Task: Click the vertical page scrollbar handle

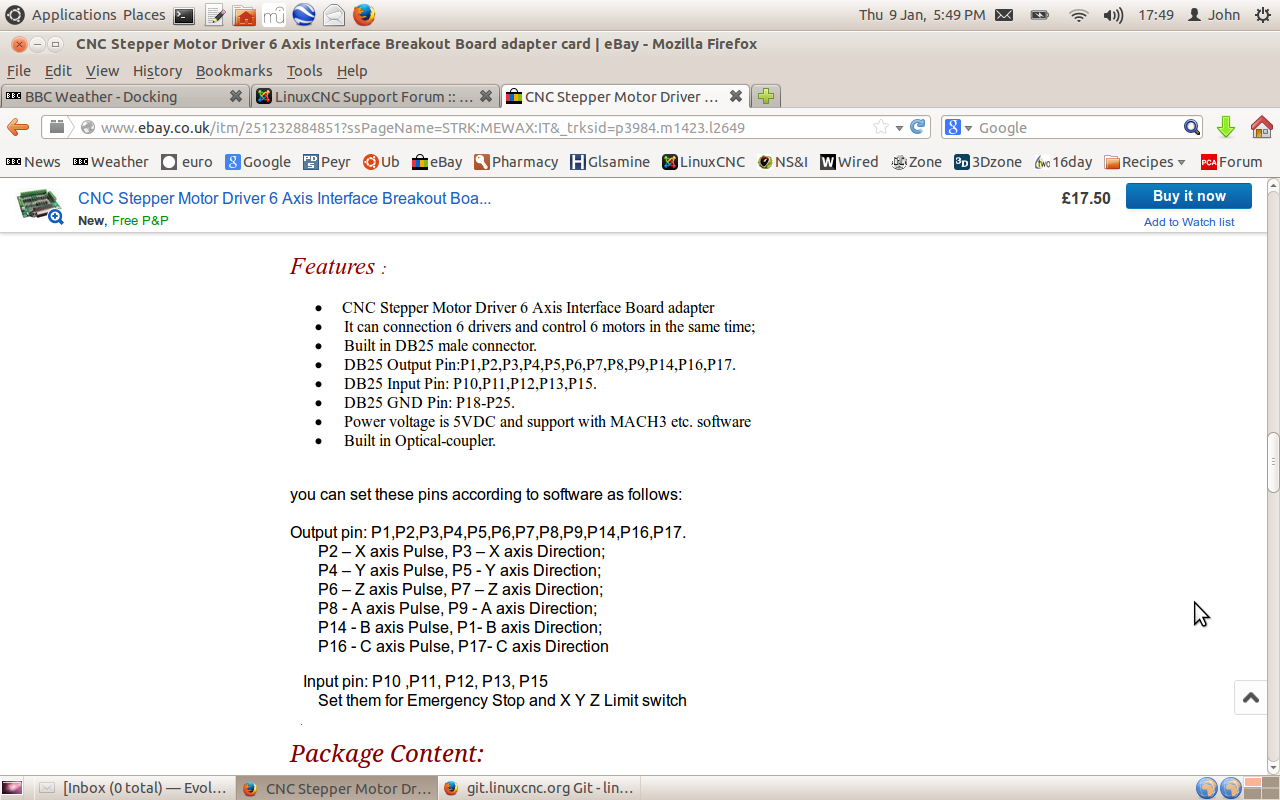Action: 1273,462
